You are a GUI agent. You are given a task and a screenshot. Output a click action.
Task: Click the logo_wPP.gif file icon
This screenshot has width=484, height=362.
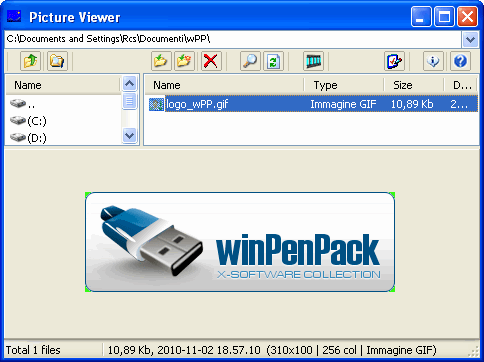click(156, 104)
